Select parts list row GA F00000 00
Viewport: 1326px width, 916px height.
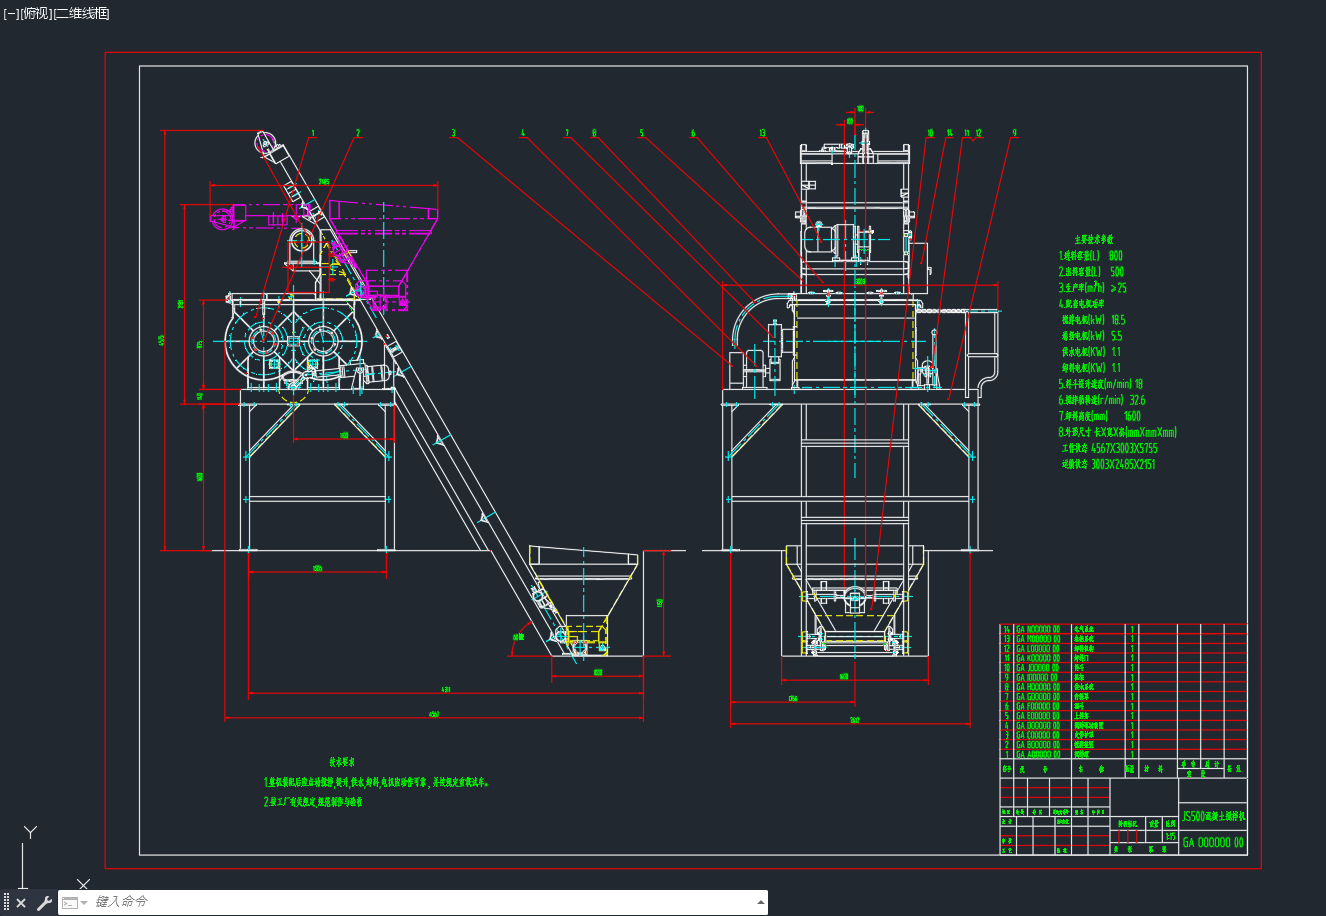coord(1123,706)
